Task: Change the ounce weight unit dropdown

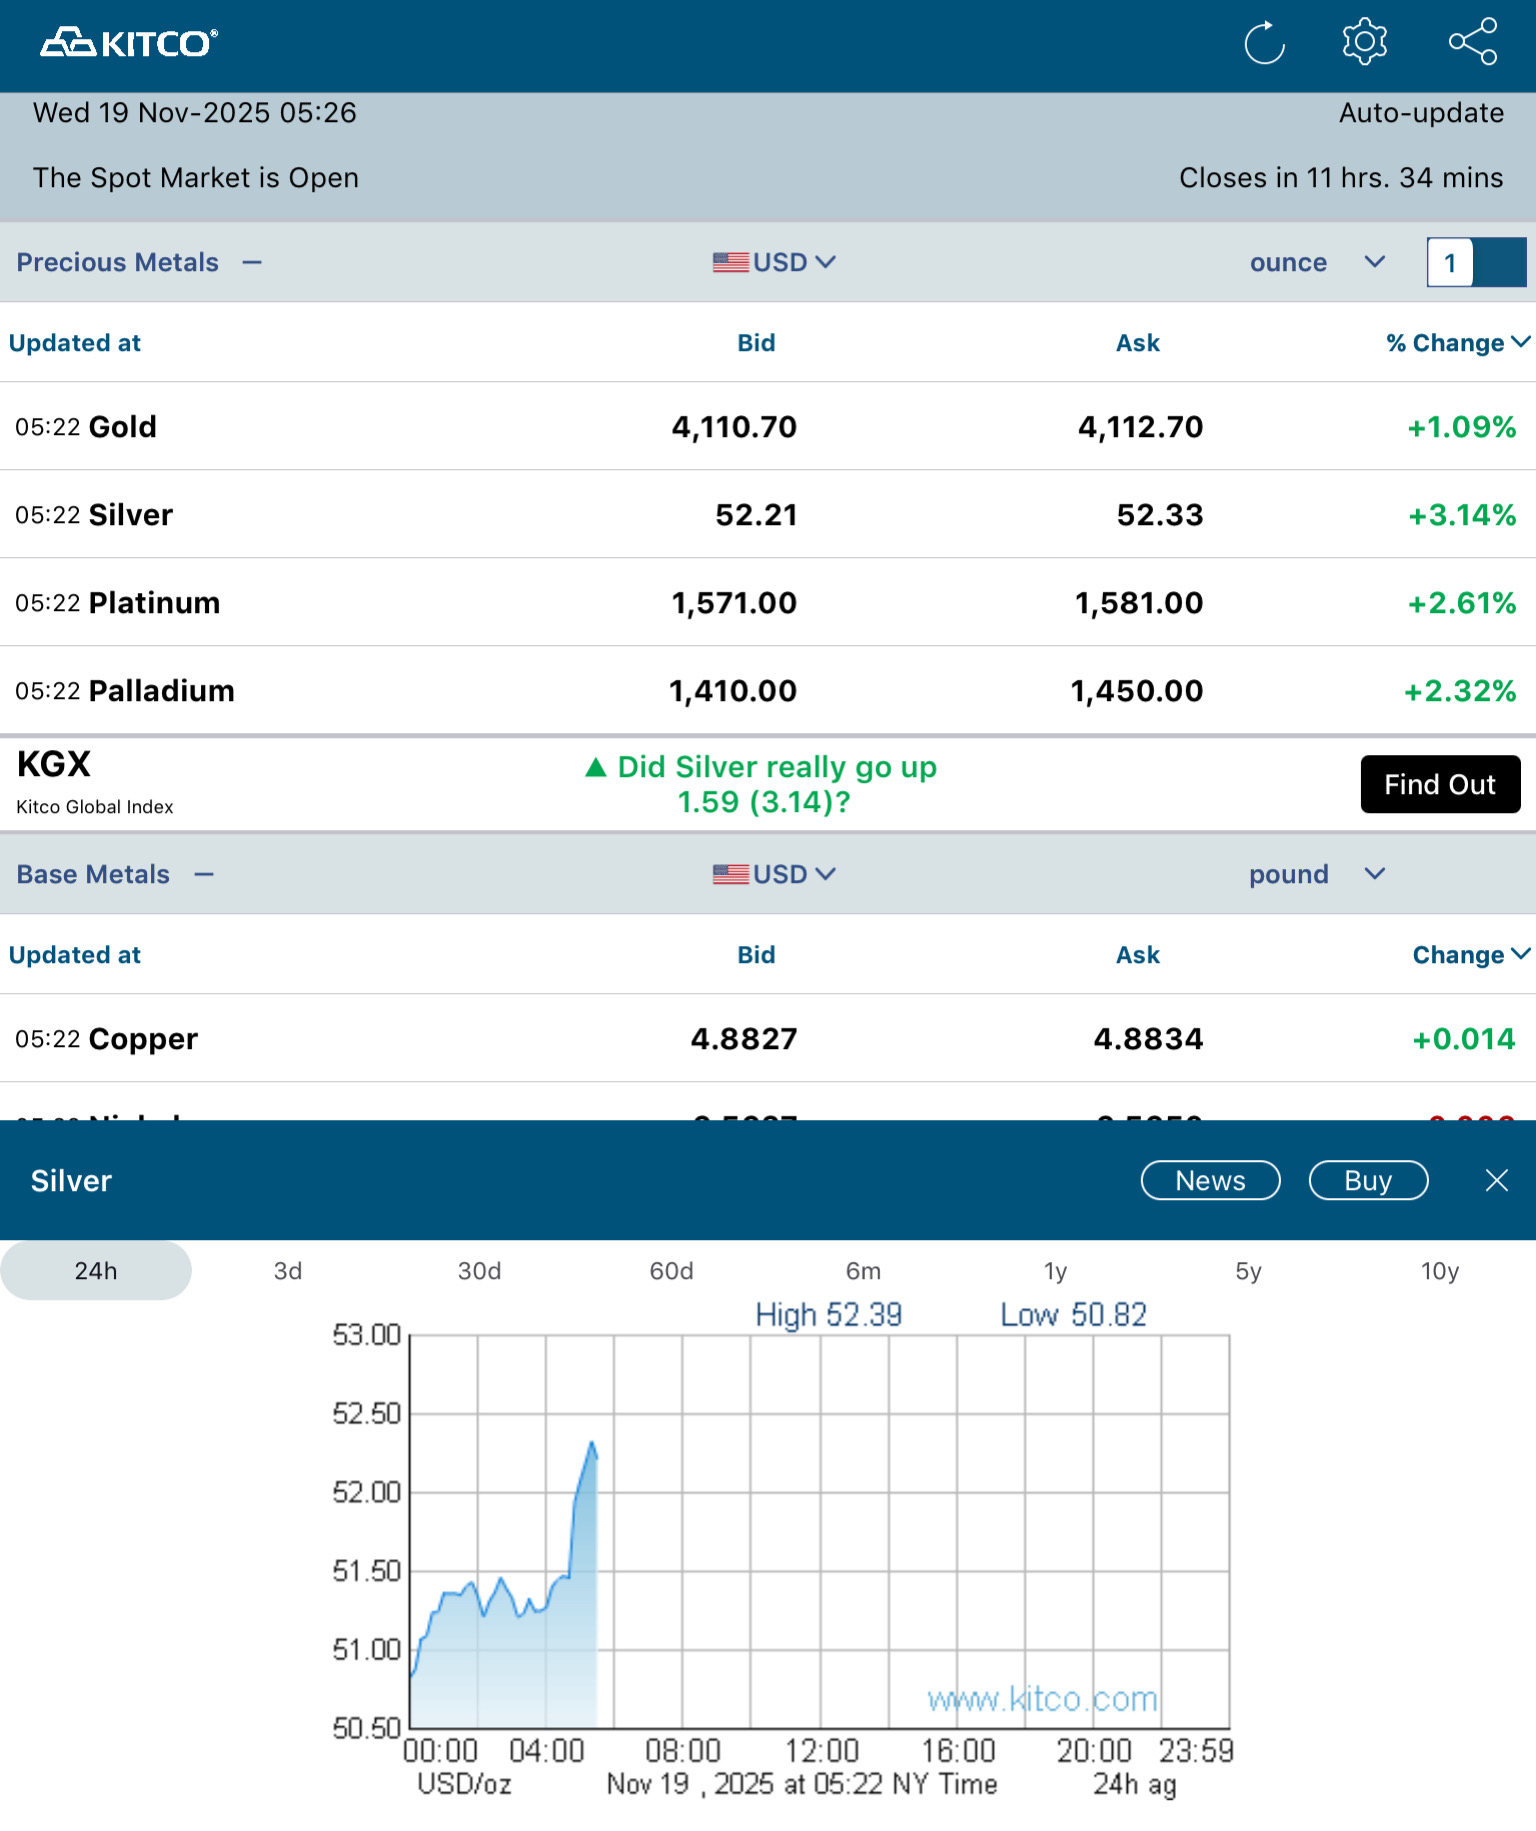Action: click(1317, 262)
